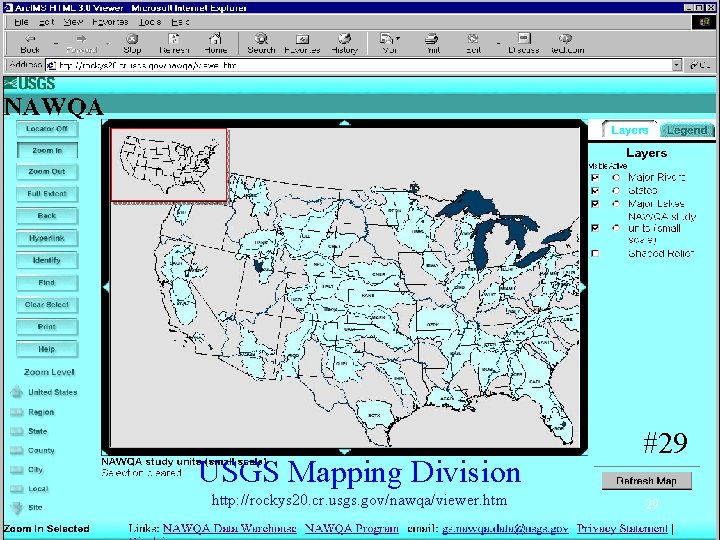
Task: Select the Region zoom level icon
Action: coord(17,412)
